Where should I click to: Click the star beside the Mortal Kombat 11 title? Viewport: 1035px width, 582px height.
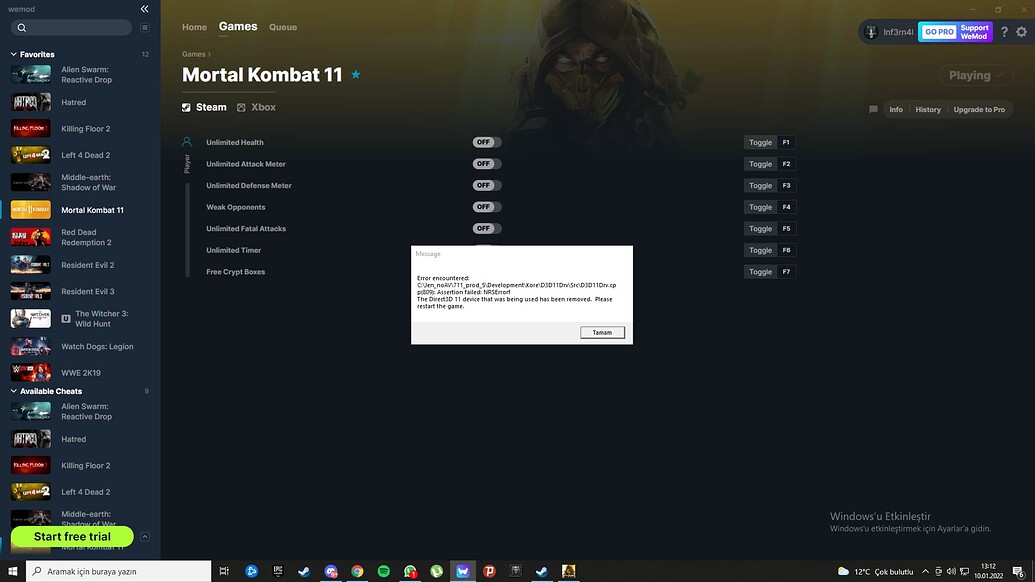355,74
